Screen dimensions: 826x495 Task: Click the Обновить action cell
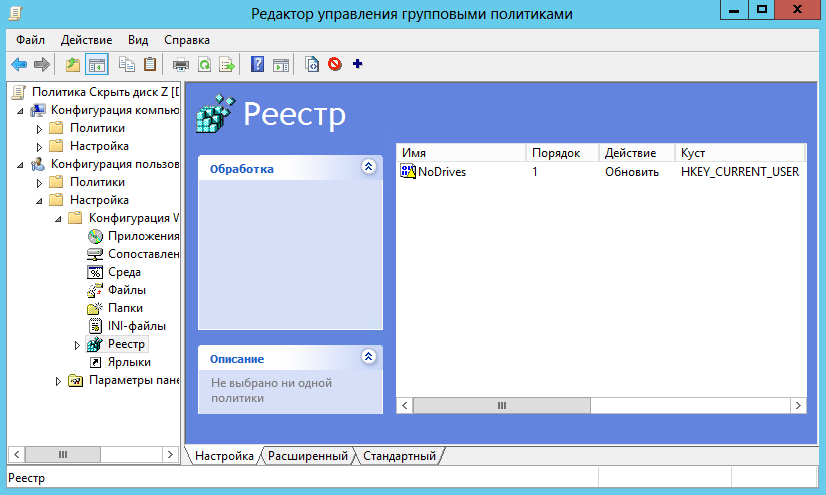[x=632, y=172]
